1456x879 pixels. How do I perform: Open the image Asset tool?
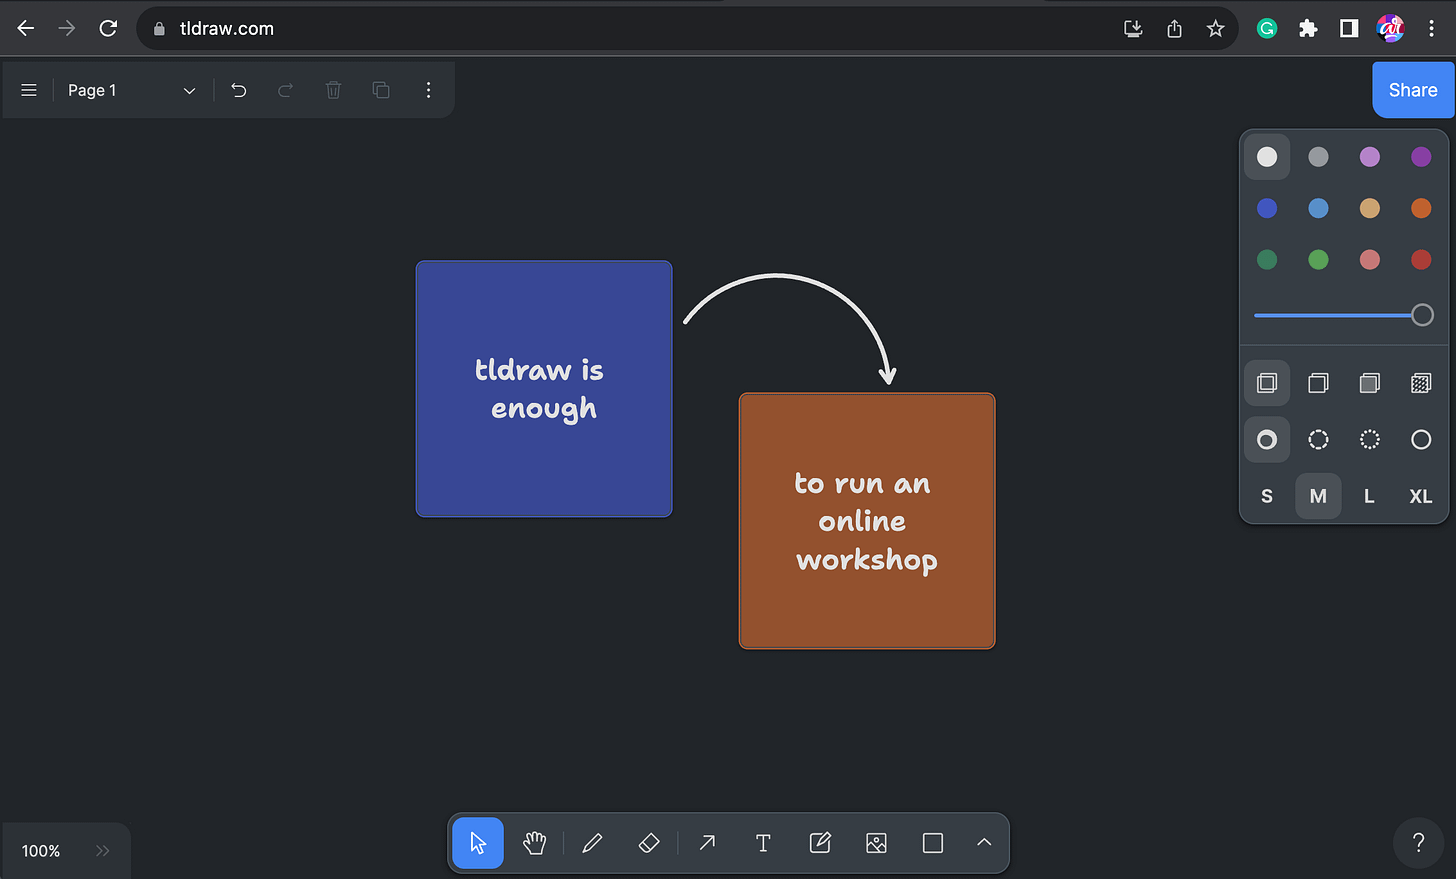pyautogui.click(x=876, y=843)
